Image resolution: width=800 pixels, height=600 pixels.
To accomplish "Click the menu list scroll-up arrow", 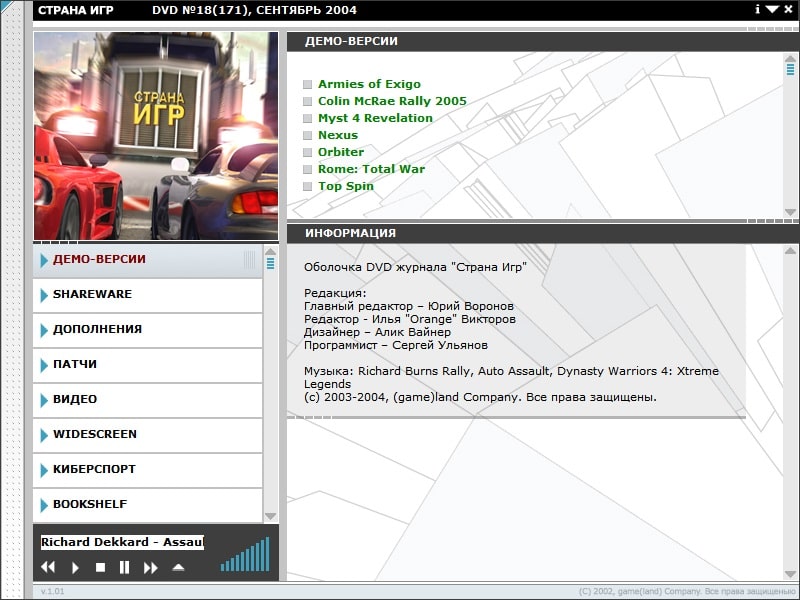I will coord(270,251).
